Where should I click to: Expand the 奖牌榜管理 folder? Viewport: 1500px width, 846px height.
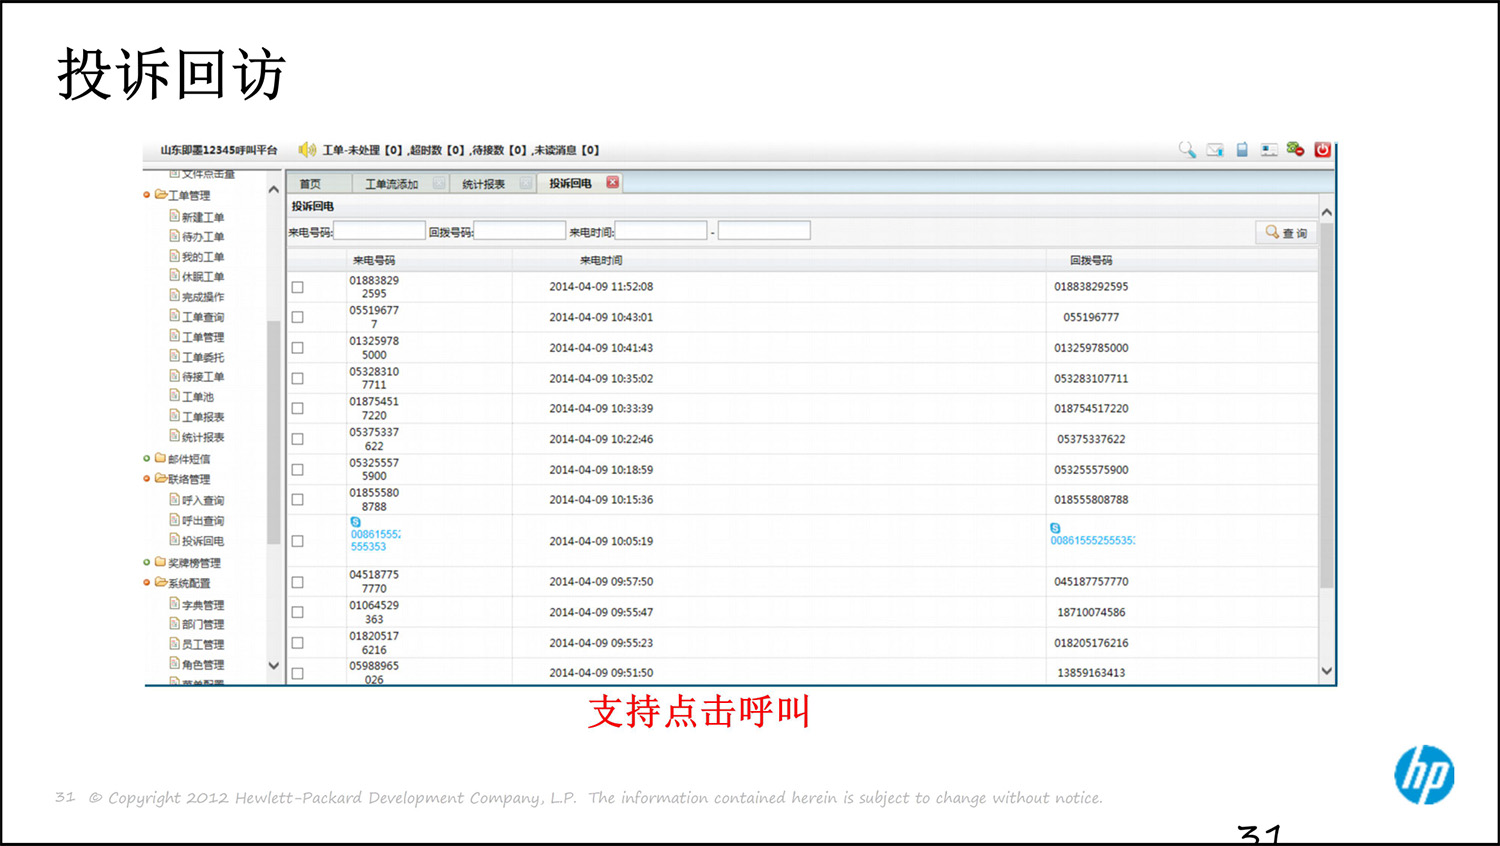[x=147, y=562]
